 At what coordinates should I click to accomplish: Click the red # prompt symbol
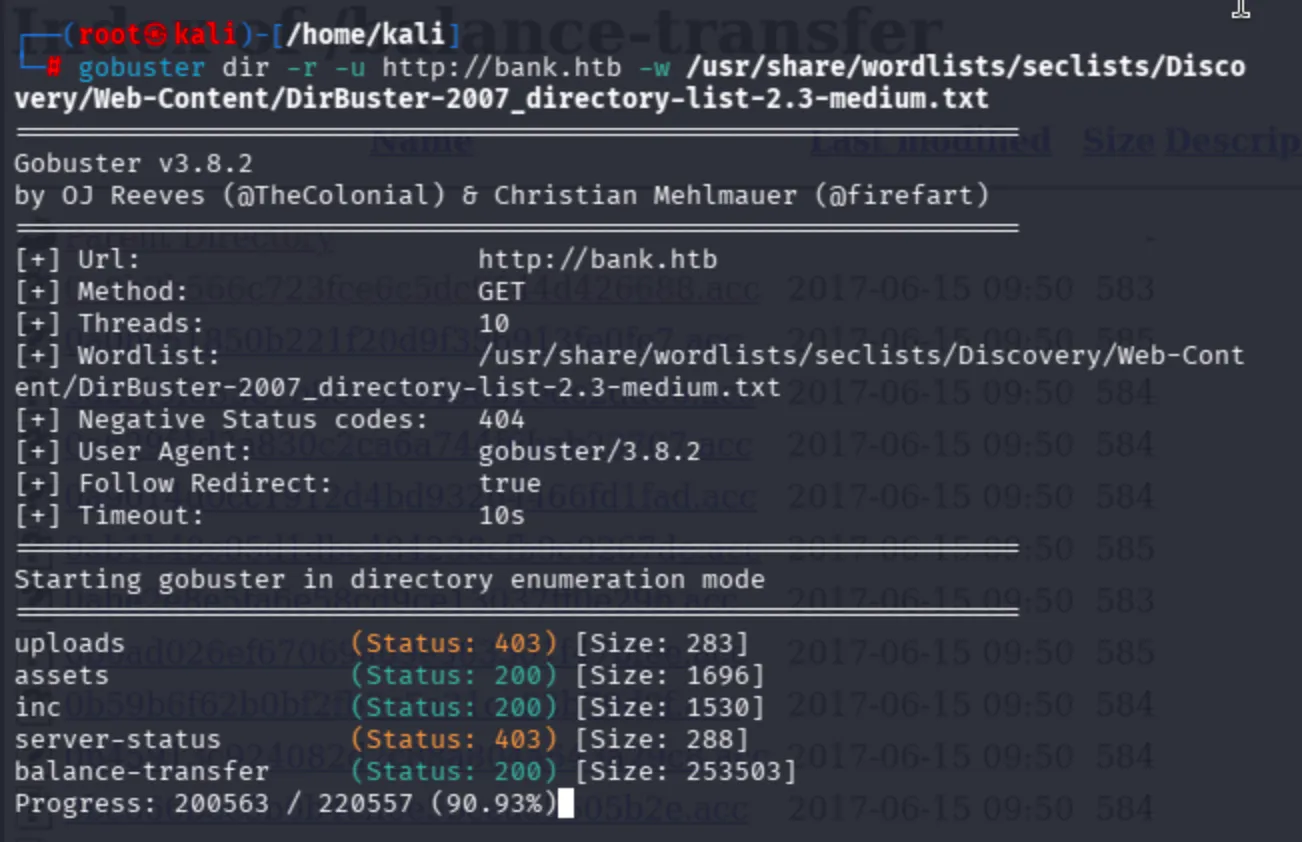coord(54,67)
